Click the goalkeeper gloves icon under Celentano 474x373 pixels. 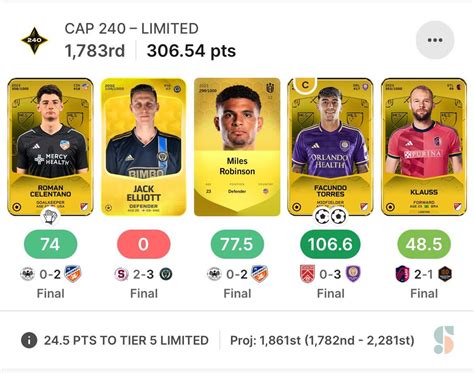pyautogui.click(x=50, y=217)
